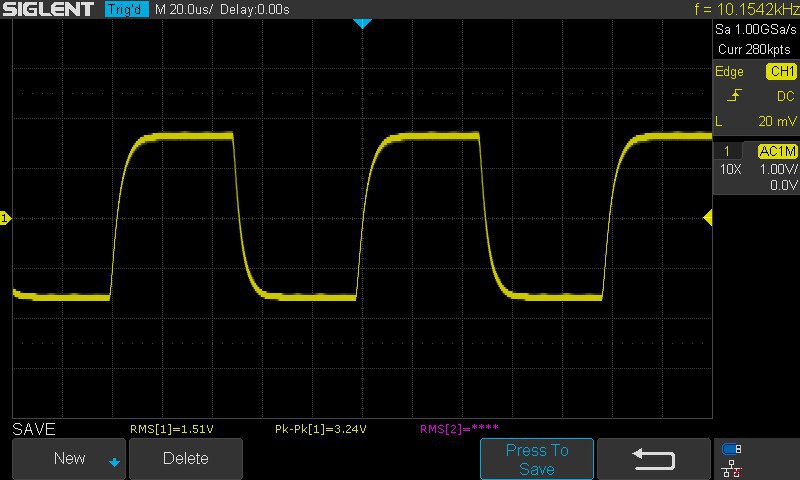Click the LAN network status icon
Image resolution: width=800 pixels, height=480 pixels.
(x=732, y=468)
